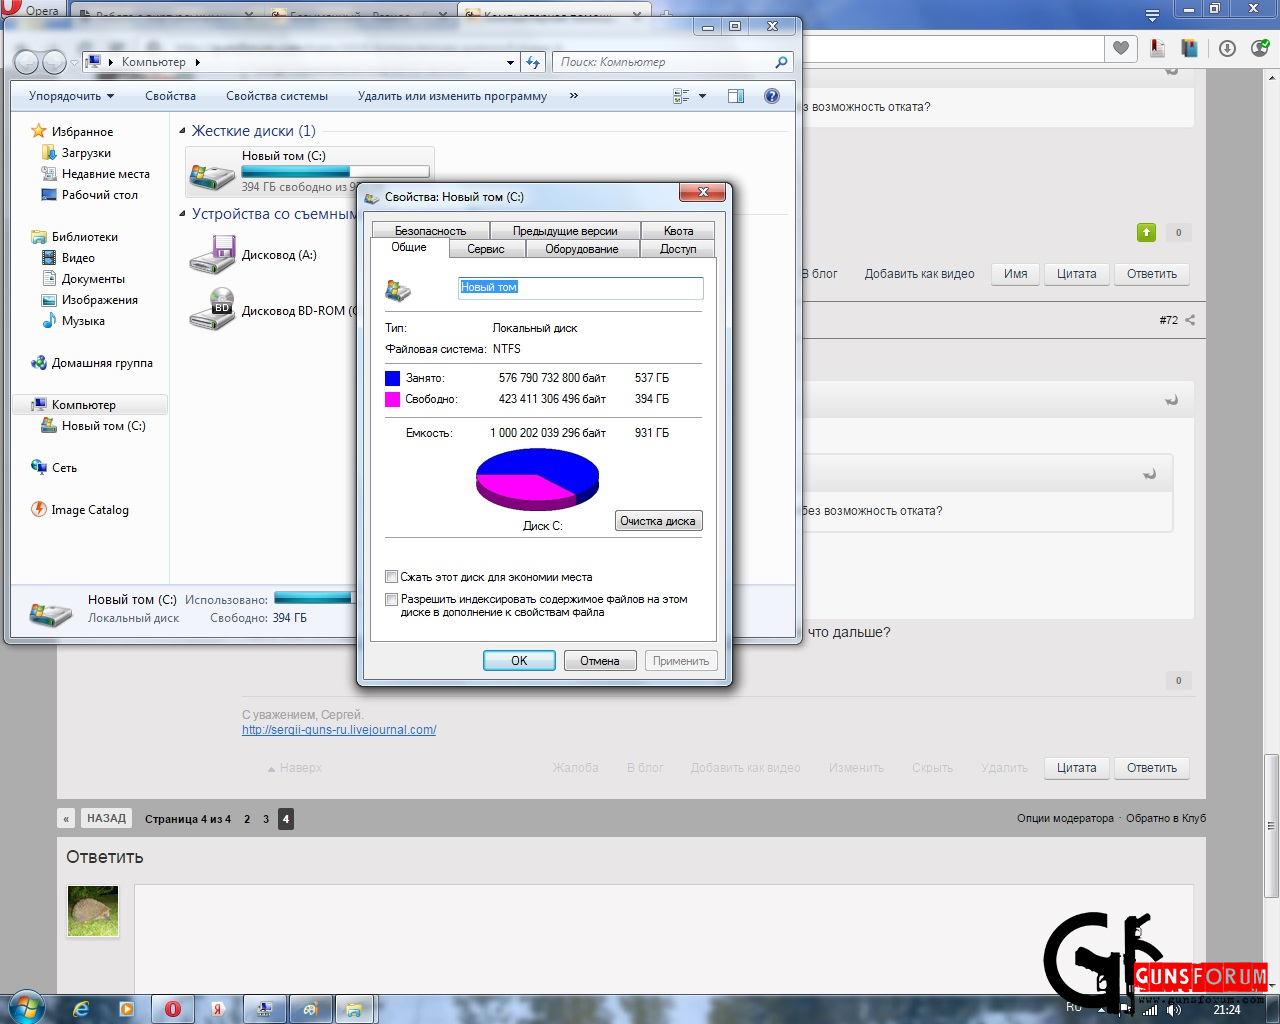1280x1024 pixels.
Task: Enable 'Сжать этот диск для экономии места' checkbox
Action: [x=392, y=577]
